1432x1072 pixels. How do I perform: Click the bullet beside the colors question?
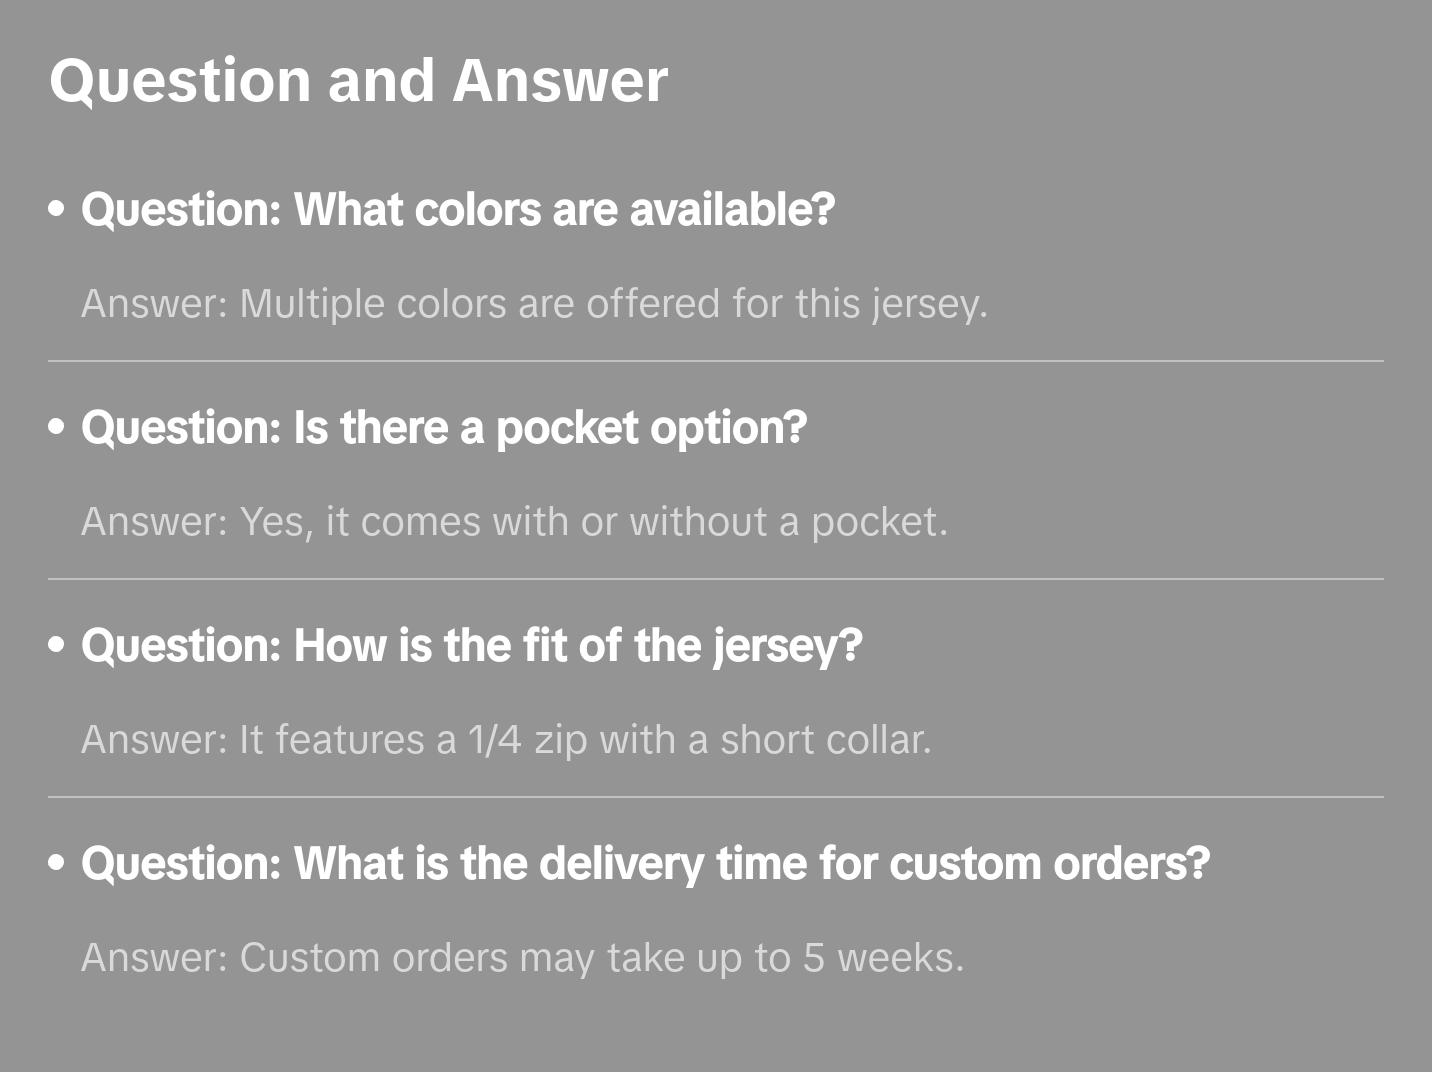(57, 209)
